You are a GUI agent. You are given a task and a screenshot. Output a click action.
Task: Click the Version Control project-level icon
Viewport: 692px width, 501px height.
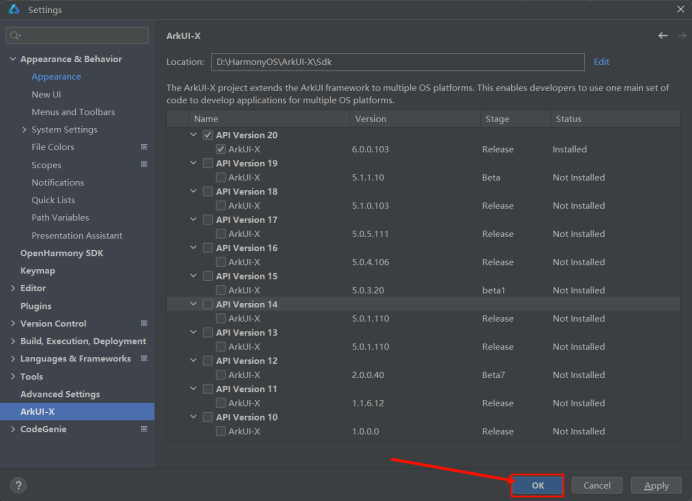[x=144, y=324]
